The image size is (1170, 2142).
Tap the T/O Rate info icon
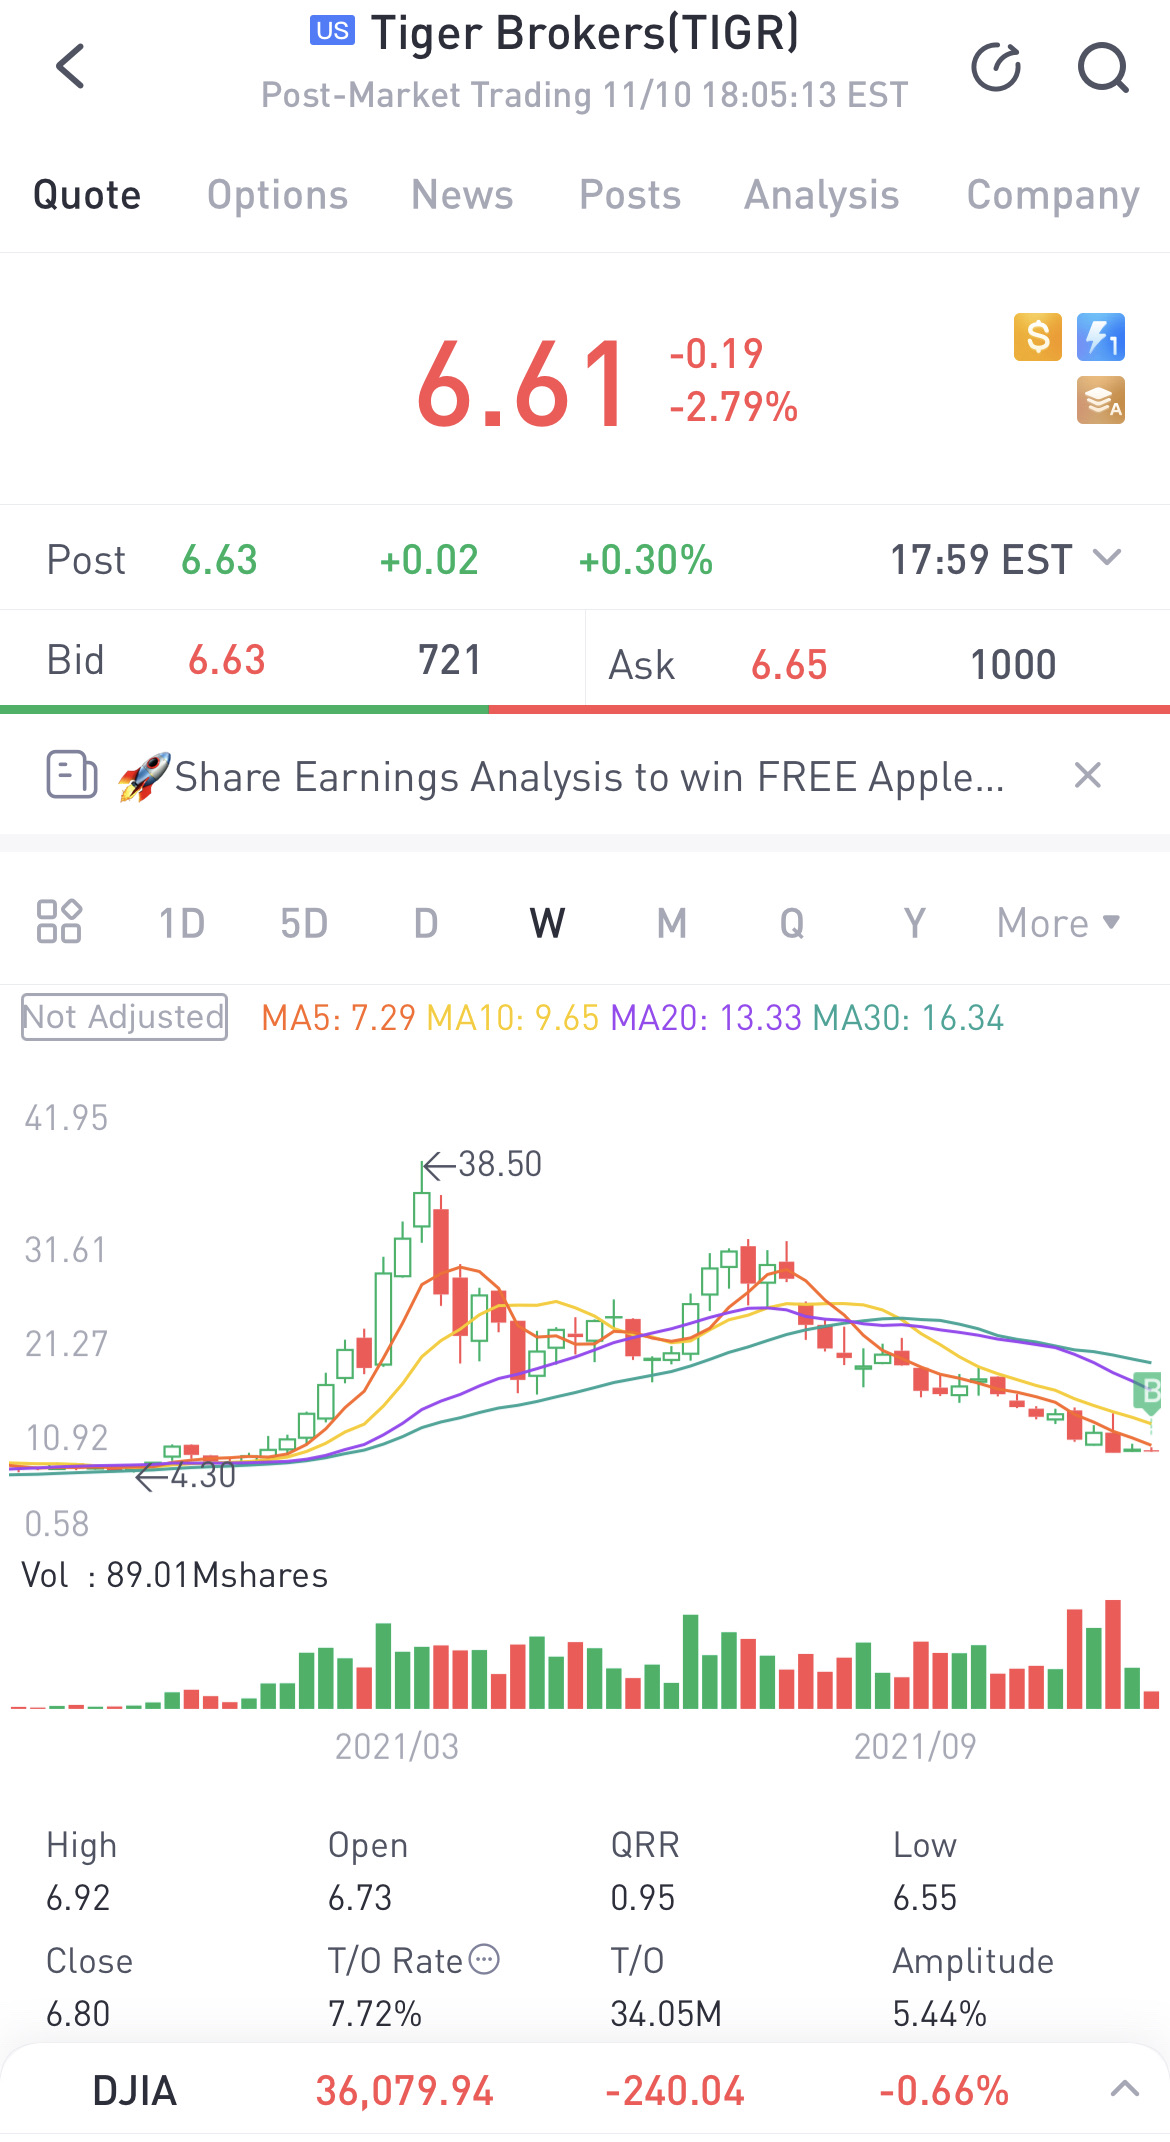pos(484,1959)
